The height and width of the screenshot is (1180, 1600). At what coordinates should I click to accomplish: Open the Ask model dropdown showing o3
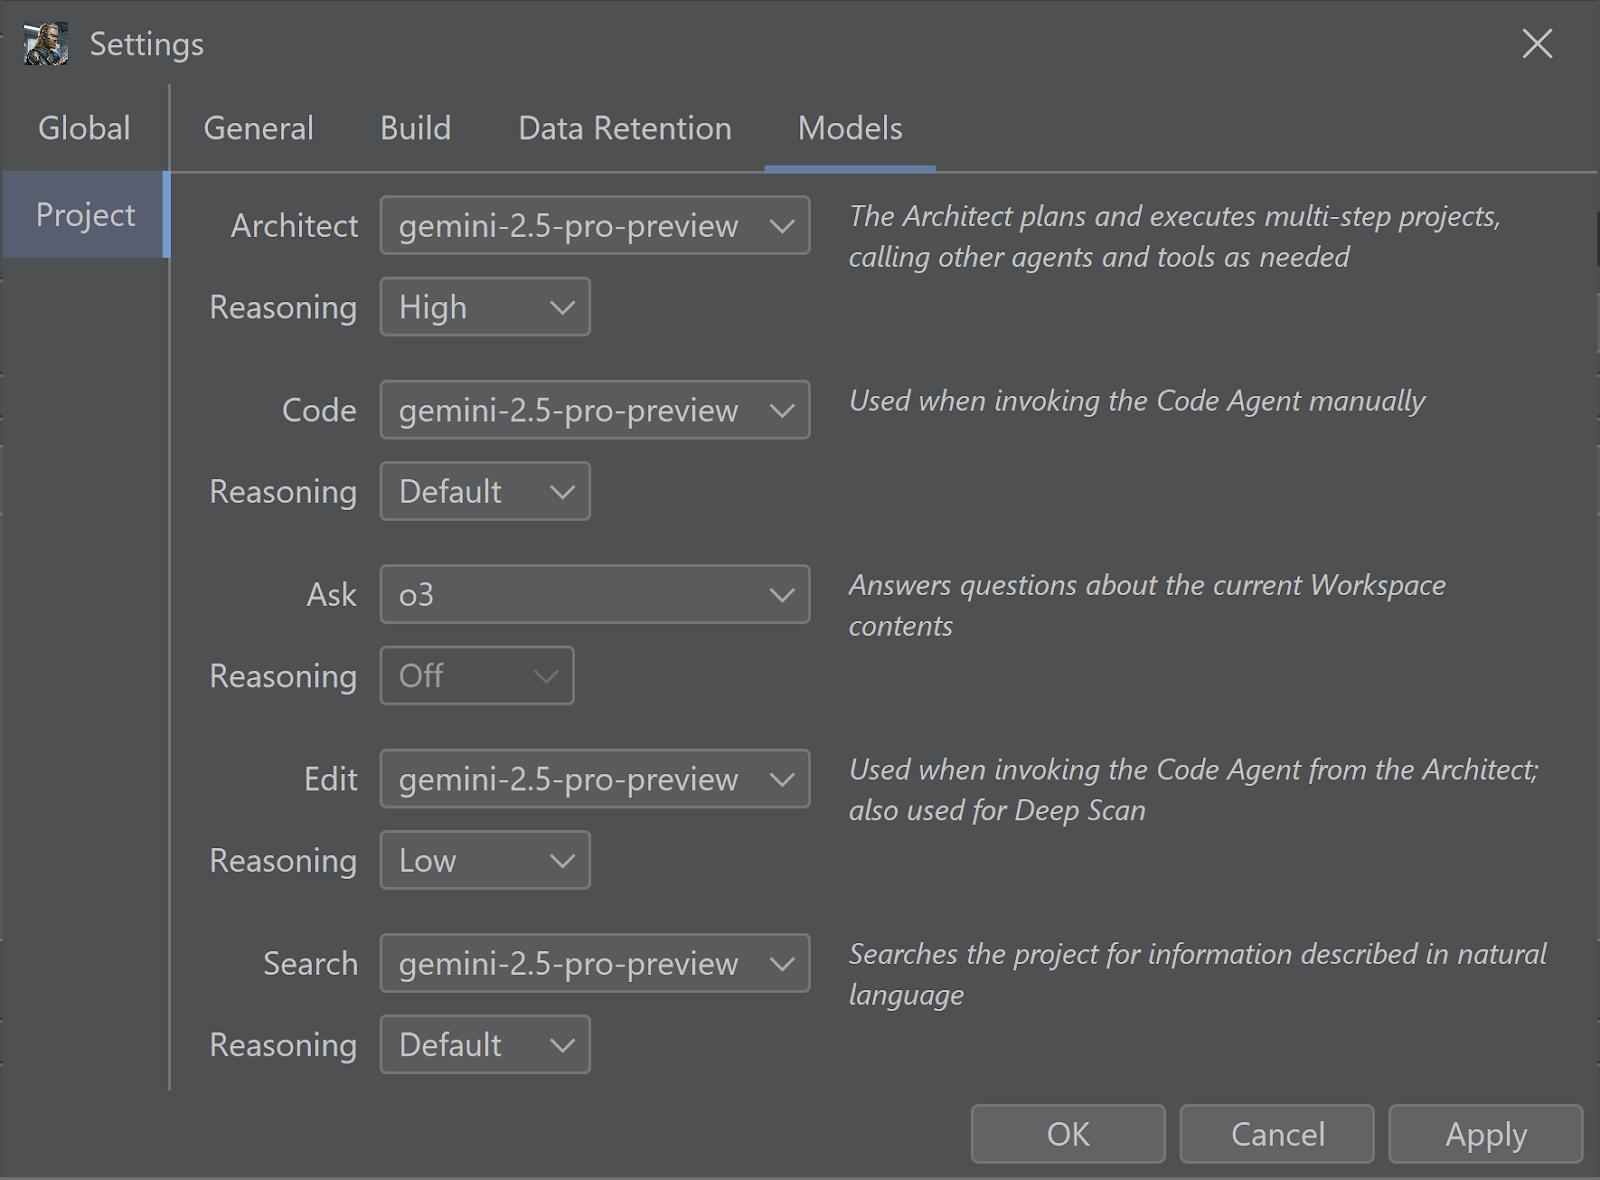point(594,595)
